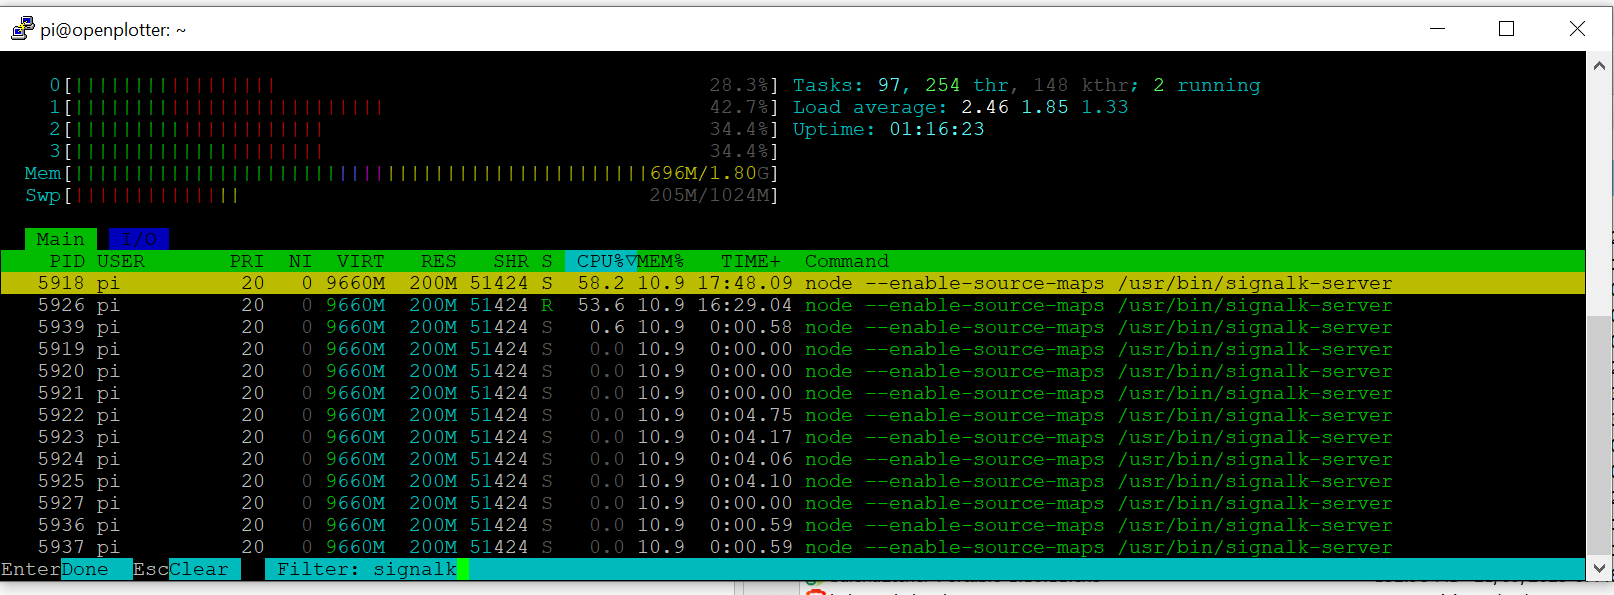The width and height of the screenshot is (1614, 595).
Task: Click TIME+ value 16:29.04
Action: (745, 305)
